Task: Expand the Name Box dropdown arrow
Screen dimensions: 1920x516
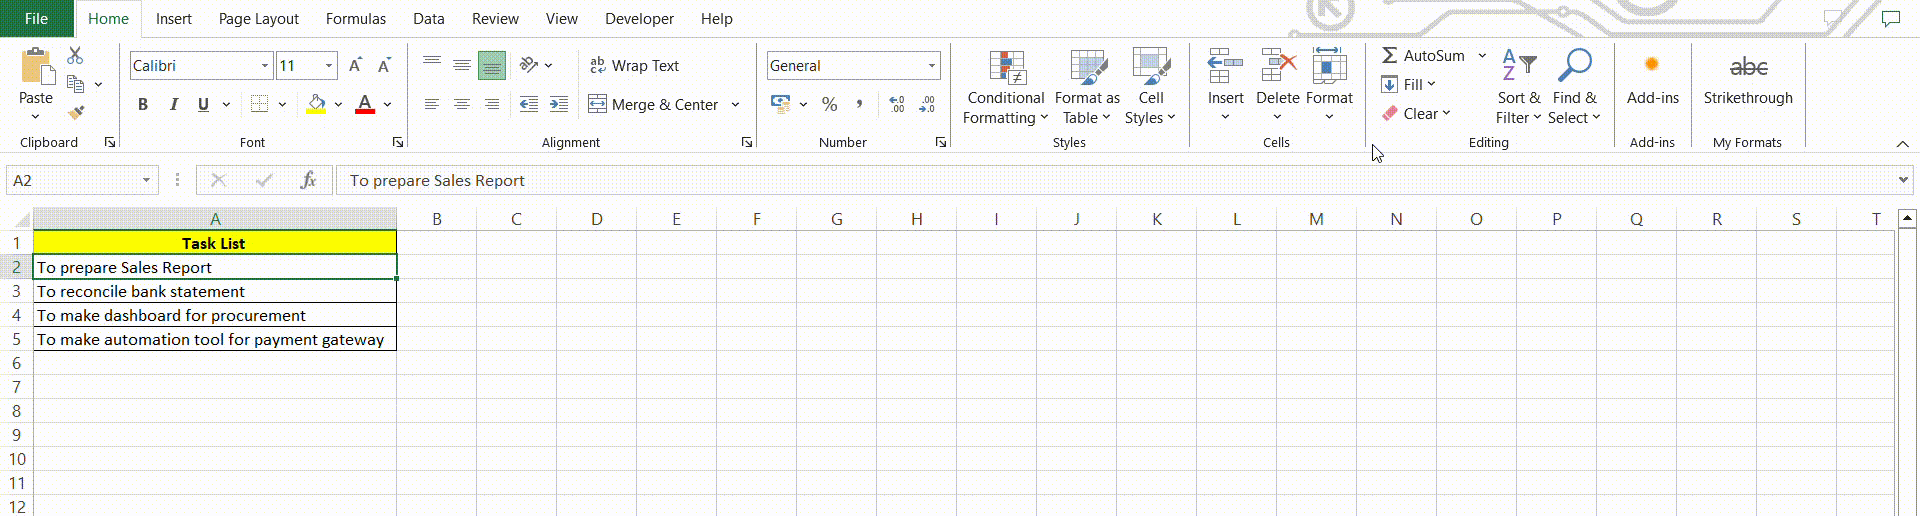Action: pos(146,180)
